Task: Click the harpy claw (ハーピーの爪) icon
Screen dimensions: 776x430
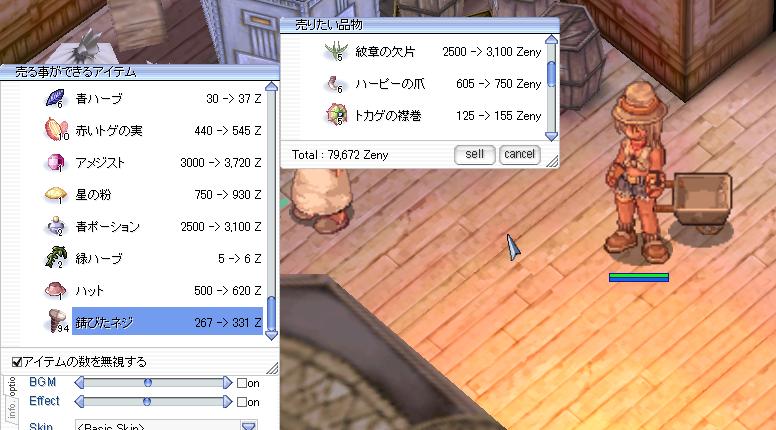Action: point(334,84)
